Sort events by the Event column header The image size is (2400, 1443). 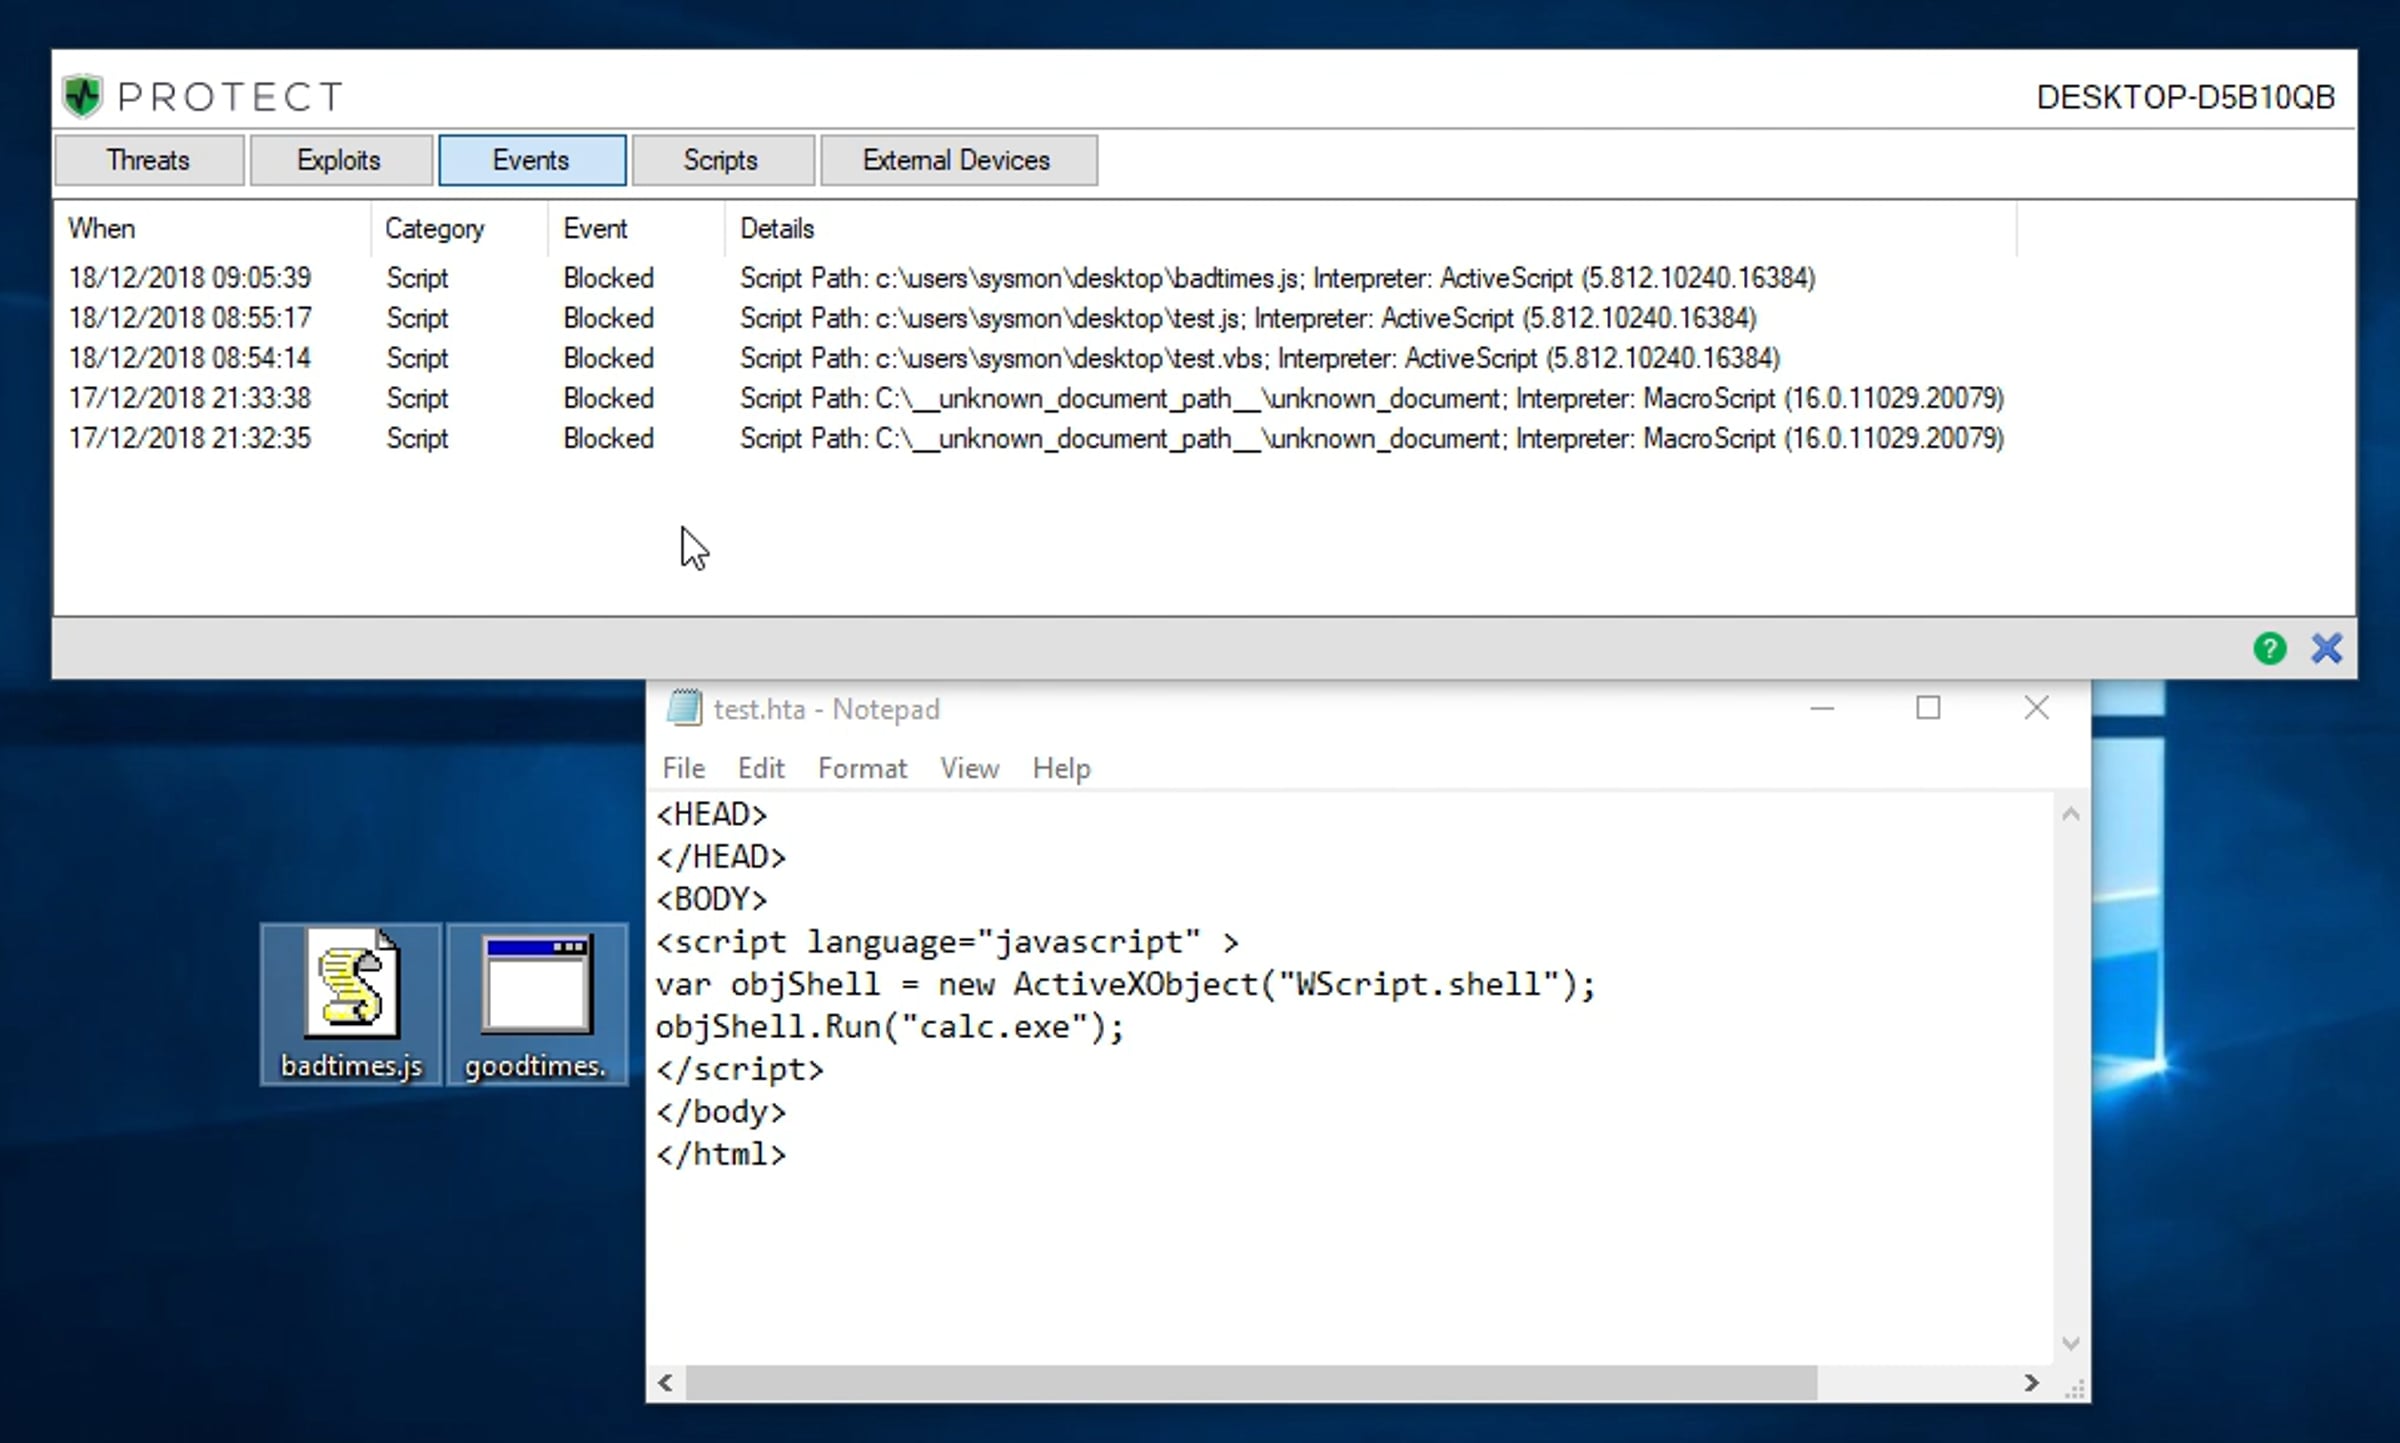[636, 229]
